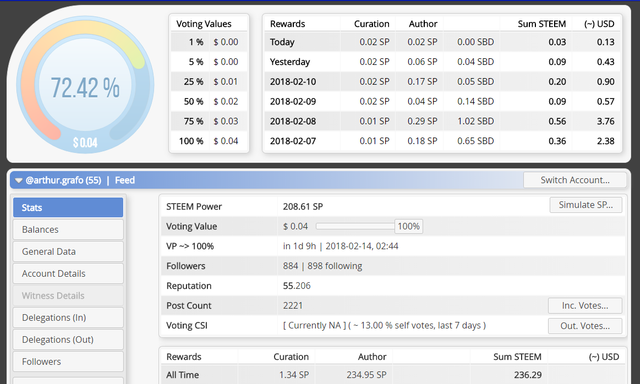Click the 0.29 SP author value
The width and height of the screenshot is (640, 384).
click(422, 121)
